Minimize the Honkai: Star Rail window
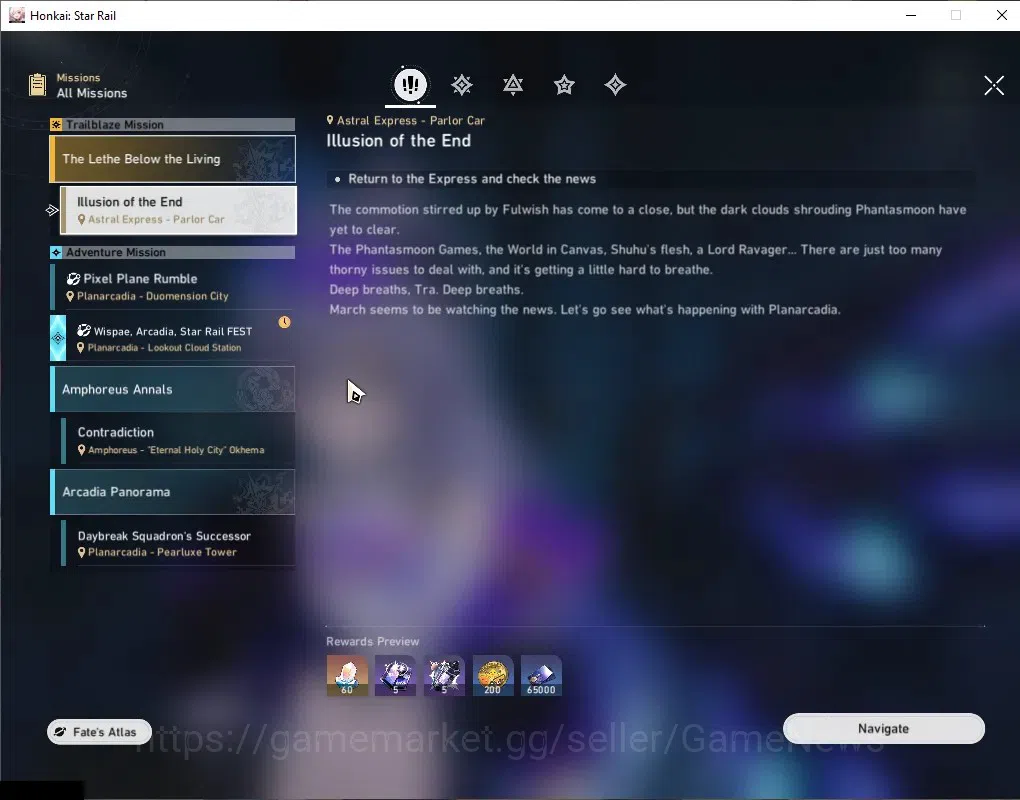 (x=911, y=15)
